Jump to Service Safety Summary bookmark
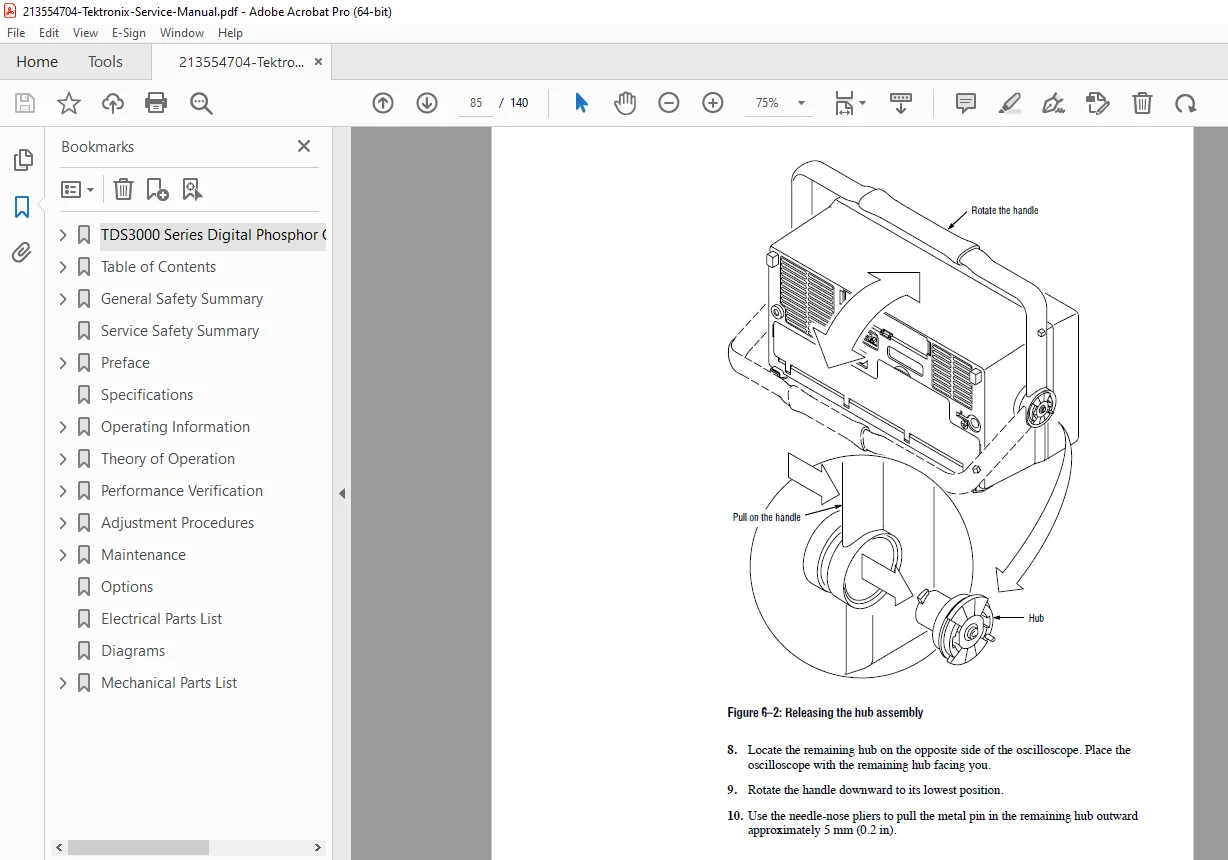Image resolution: width=1228 pixels, height=860 pixels. pos(180,331)
